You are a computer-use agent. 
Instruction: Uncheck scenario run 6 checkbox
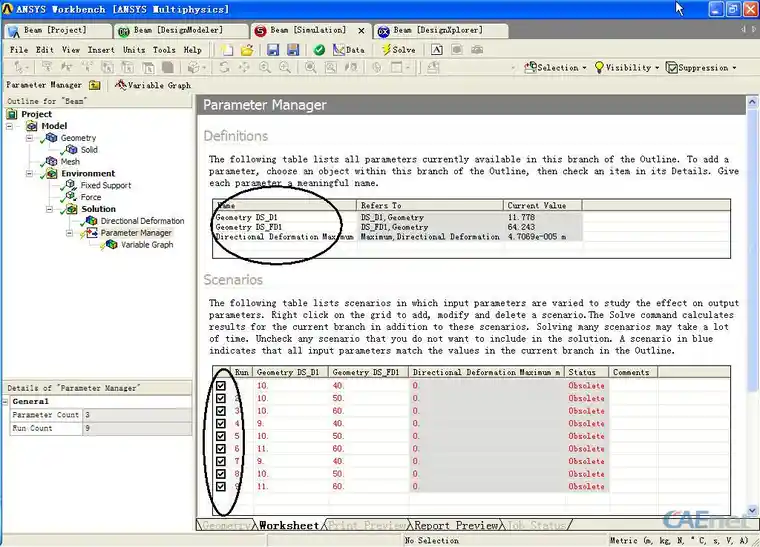pyautogui.click(x=221, y=449)
